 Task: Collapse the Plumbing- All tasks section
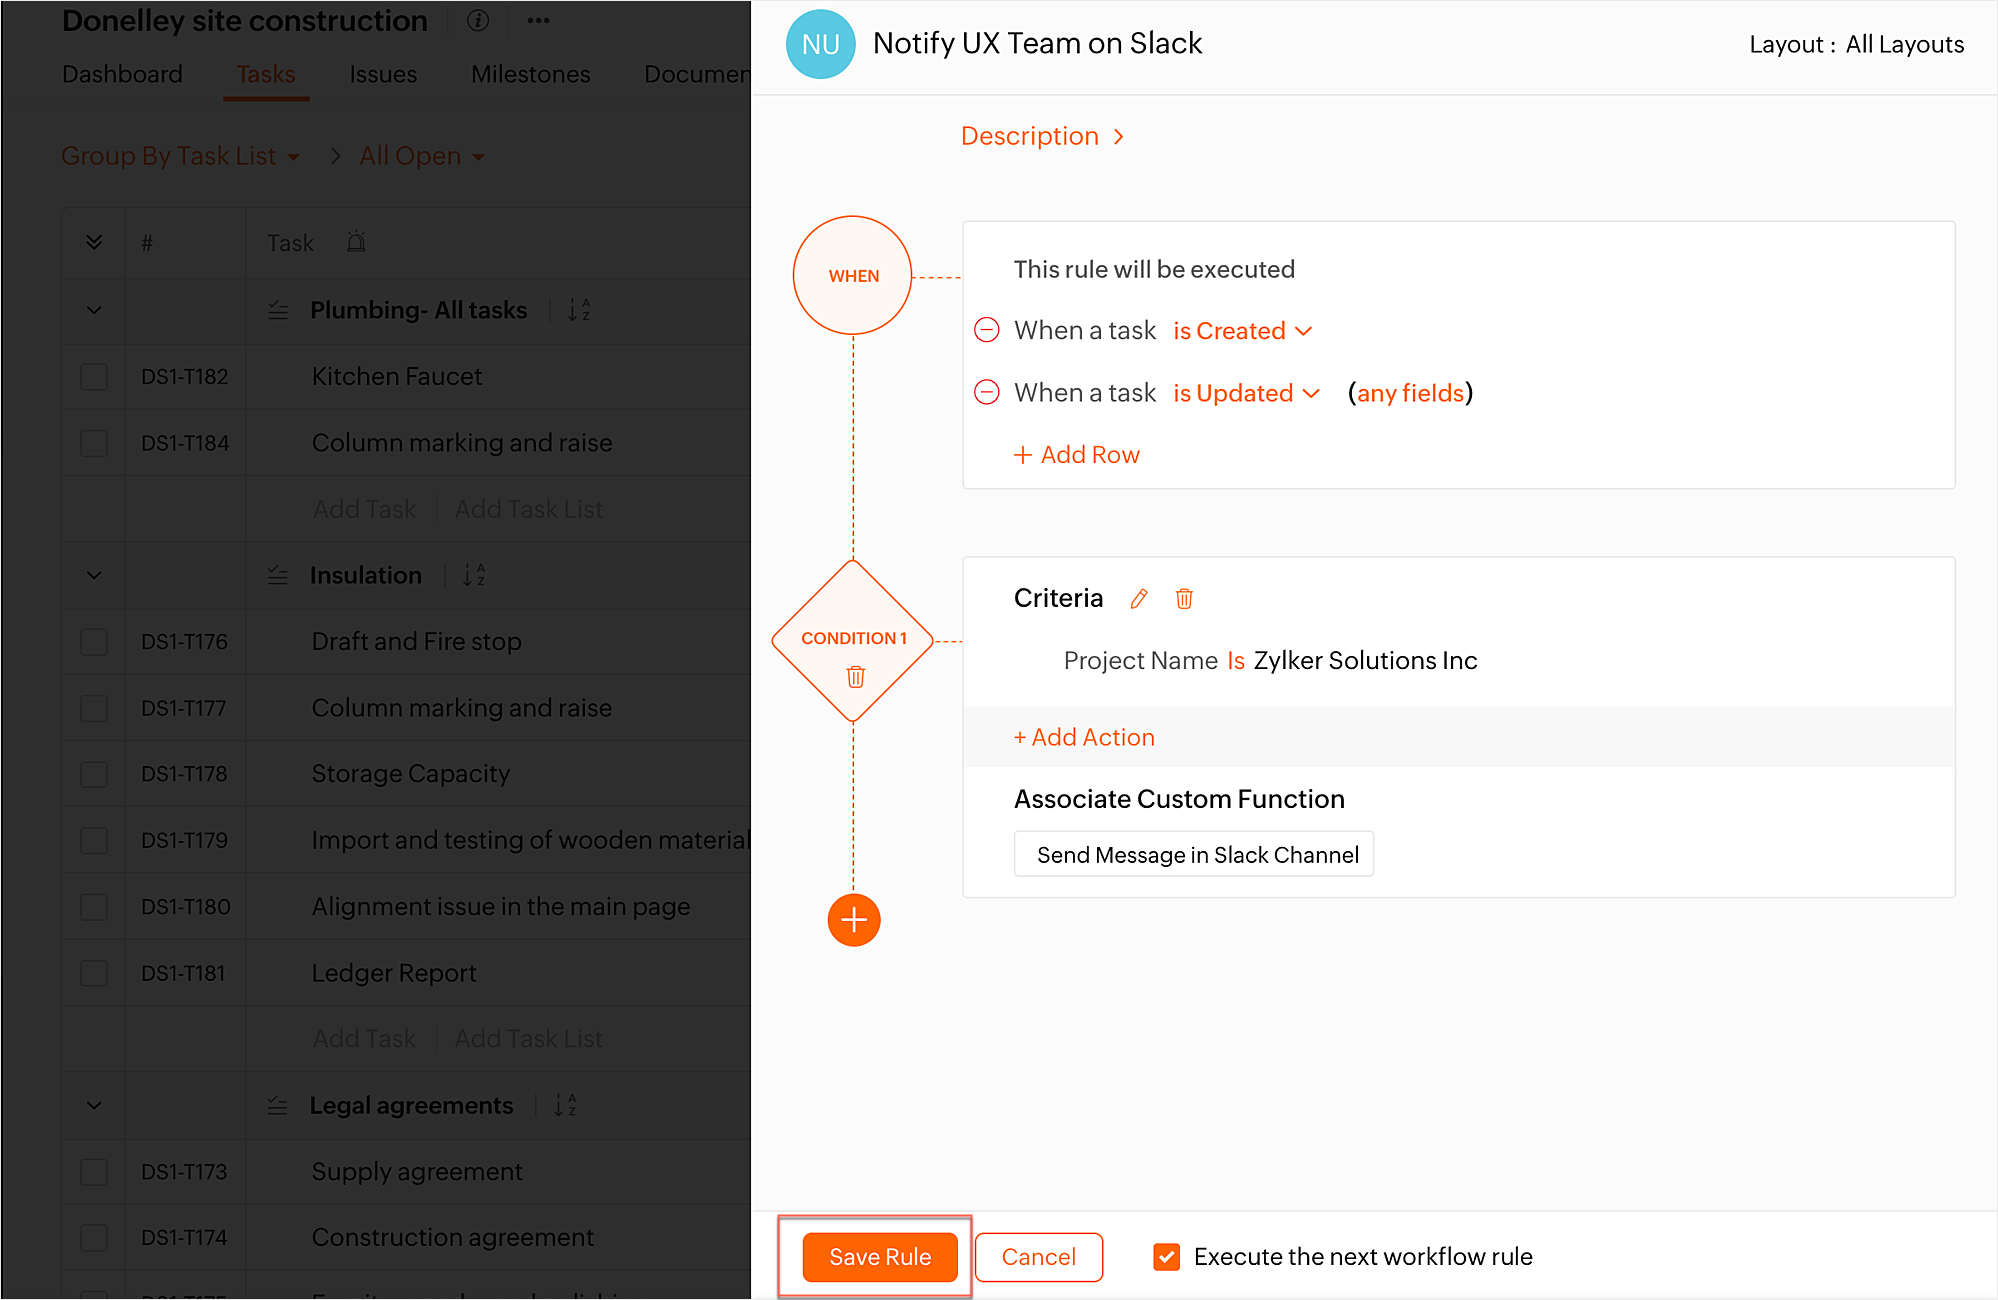(92, 310)
